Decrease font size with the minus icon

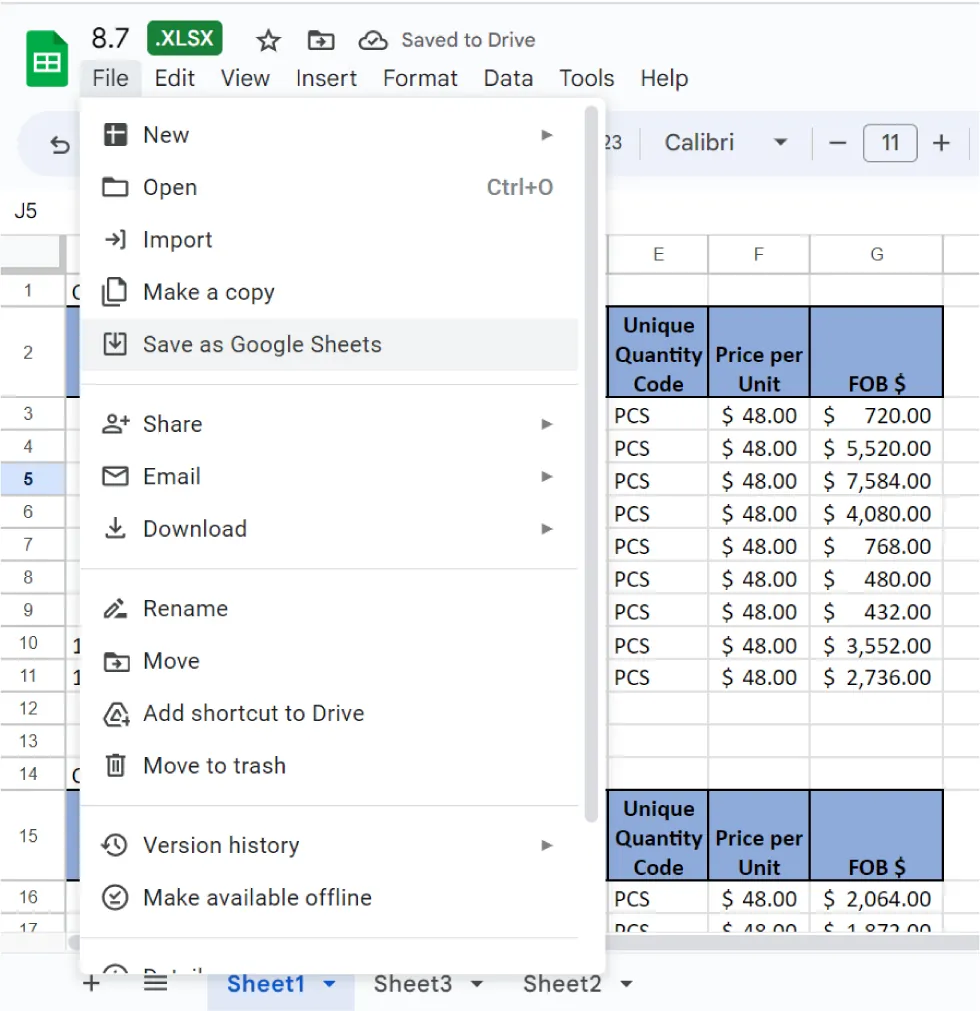tap(837, 143)
